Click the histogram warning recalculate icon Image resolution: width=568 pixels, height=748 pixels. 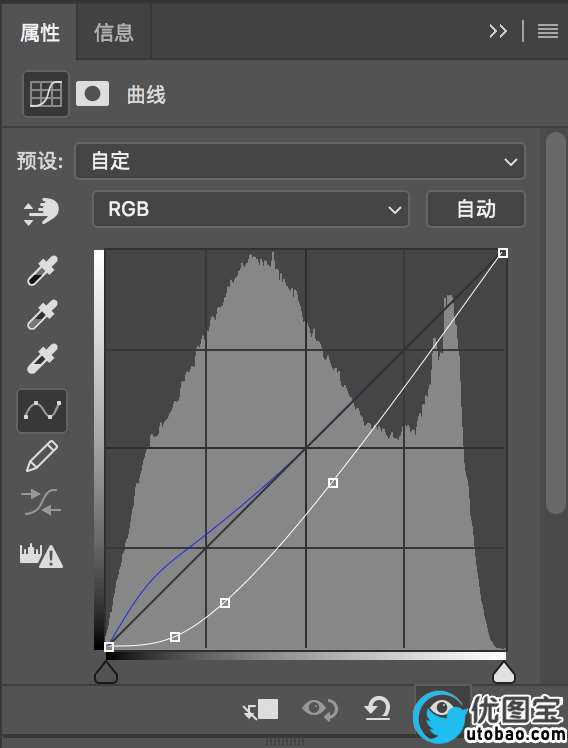click(41, 555)
